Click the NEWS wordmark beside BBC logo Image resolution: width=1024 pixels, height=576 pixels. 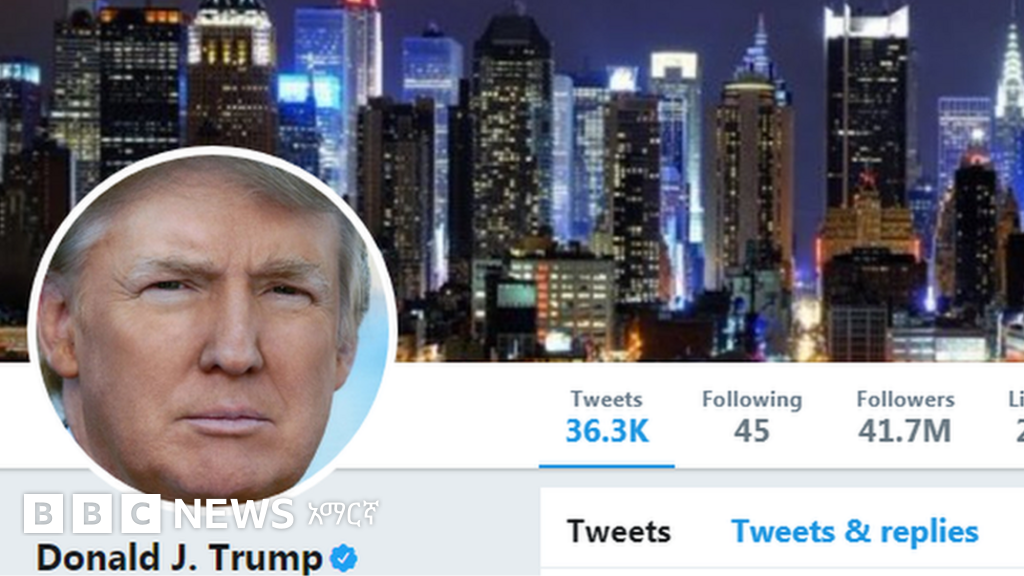point(234,514)
